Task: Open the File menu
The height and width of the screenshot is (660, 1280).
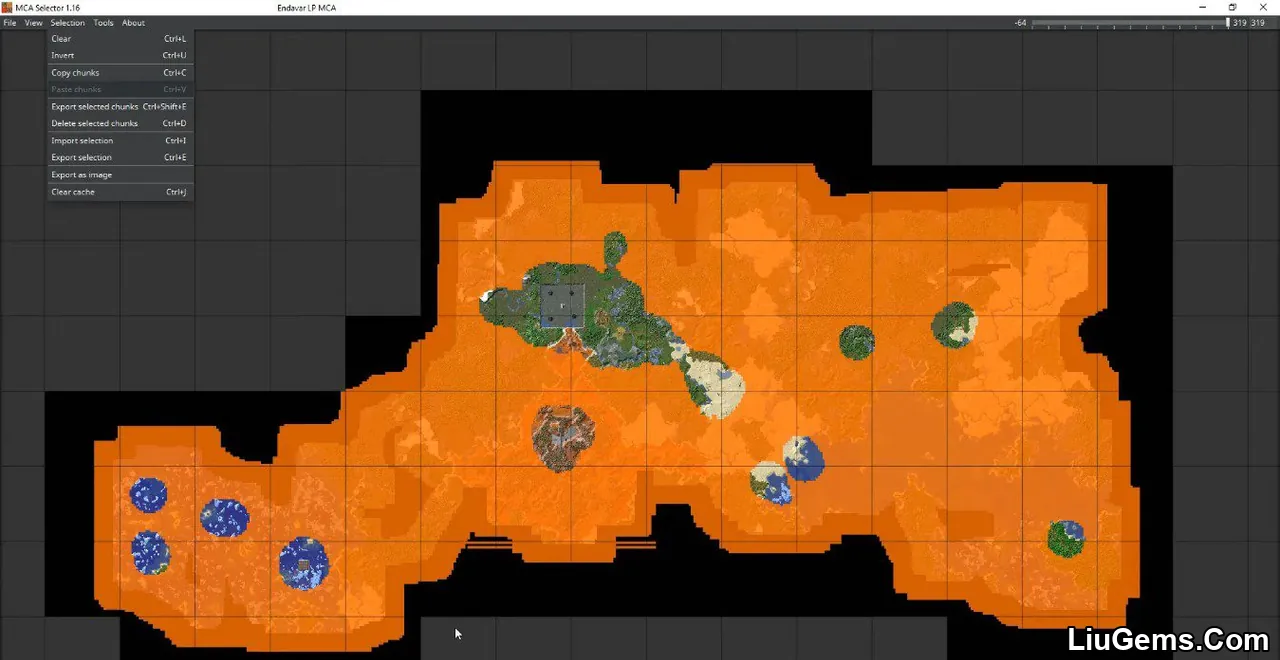Action: tap(10, 23)
